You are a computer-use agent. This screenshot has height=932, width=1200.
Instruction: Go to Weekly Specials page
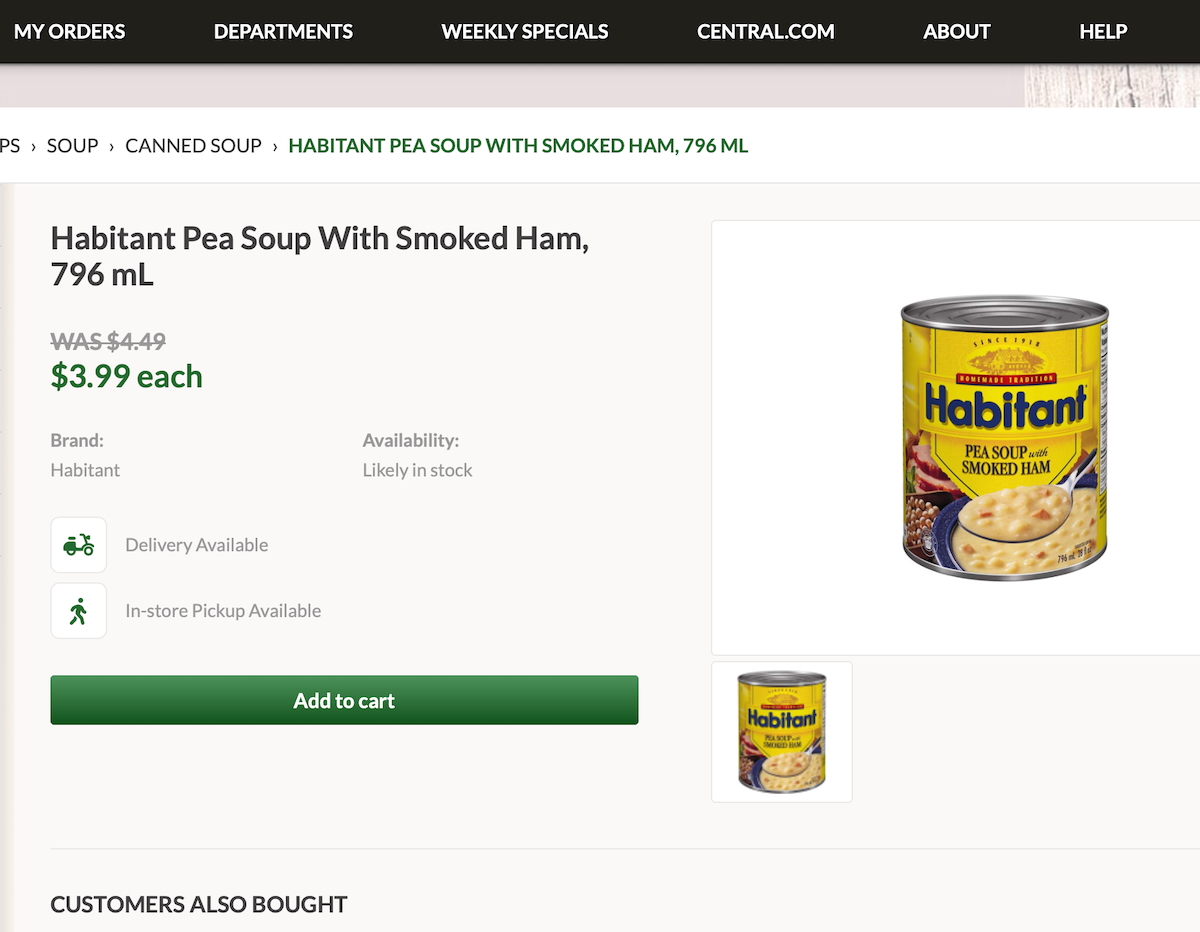tap(525, 31)
